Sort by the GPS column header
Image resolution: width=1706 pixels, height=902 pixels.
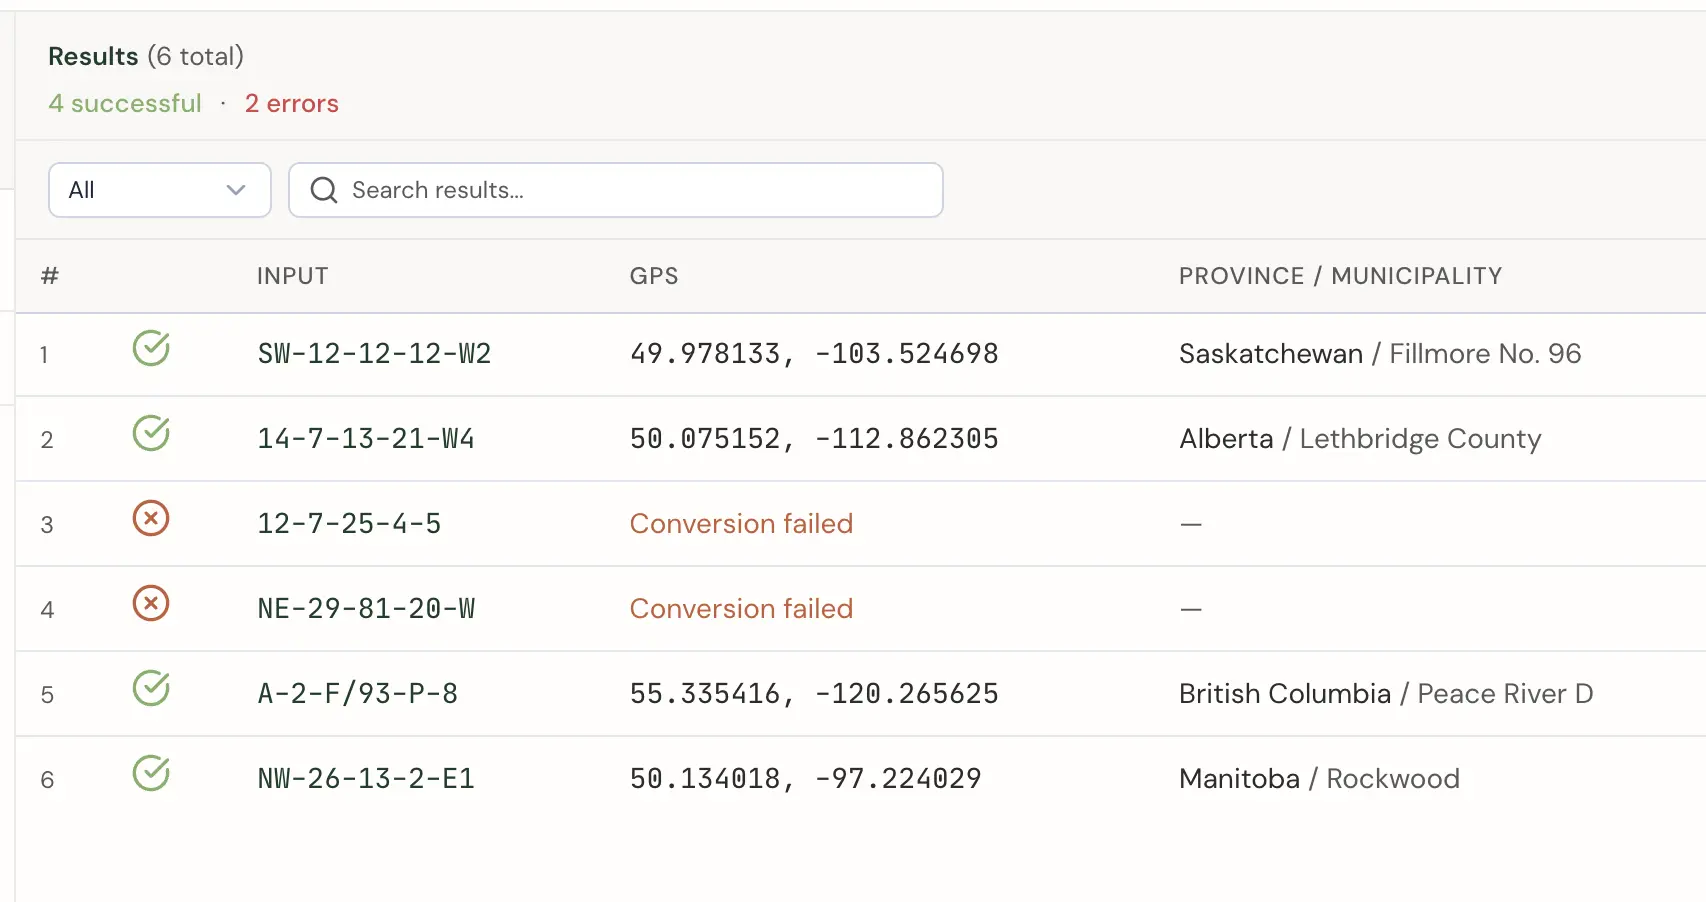[x=654, y=276]
